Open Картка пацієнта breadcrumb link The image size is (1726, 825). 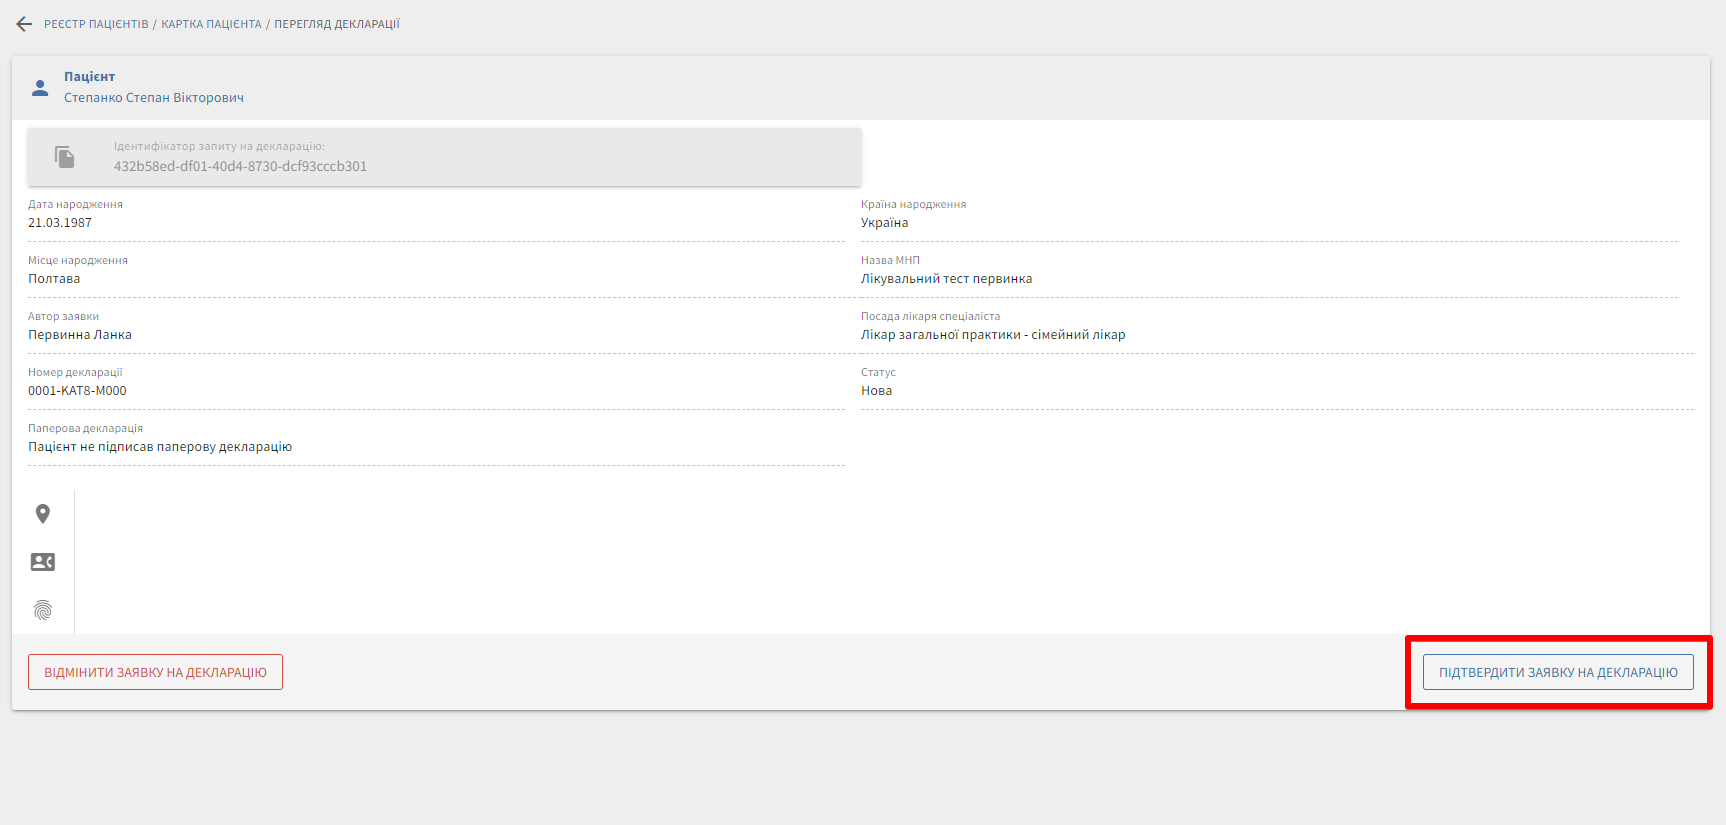211,24
